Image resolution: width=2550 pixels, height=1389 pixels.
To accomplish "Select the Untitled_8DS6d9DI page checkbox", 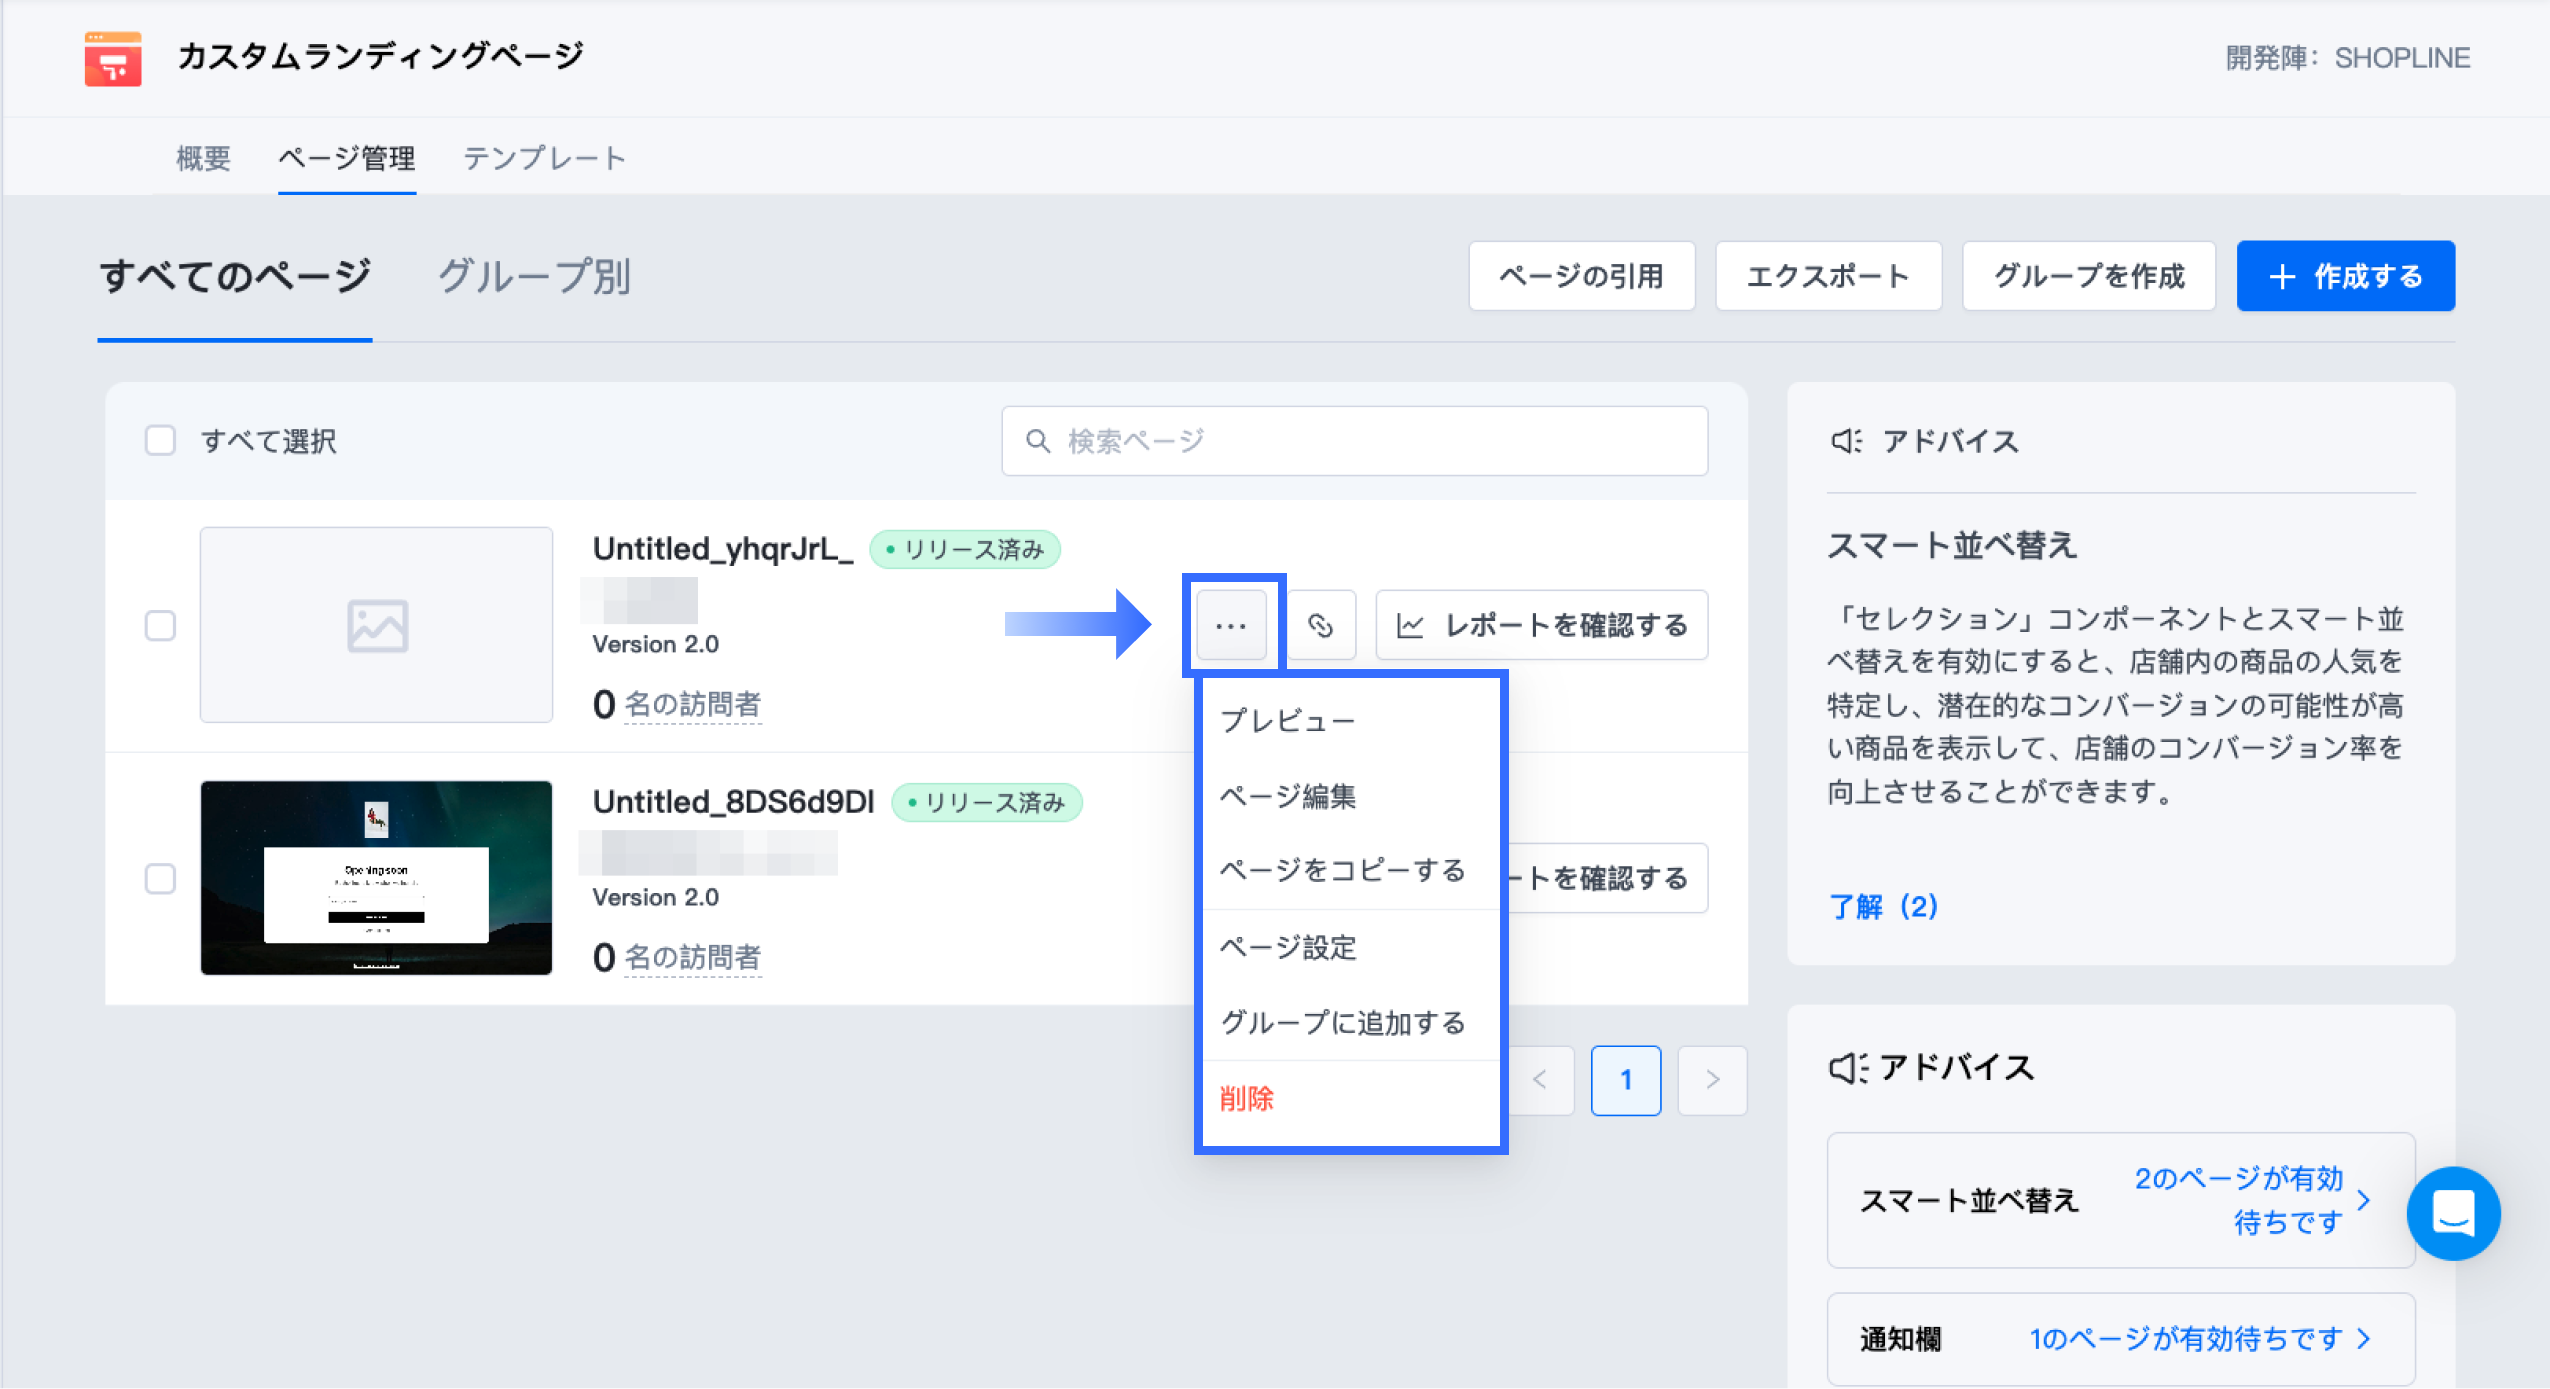I will click(x=160, y=879).
